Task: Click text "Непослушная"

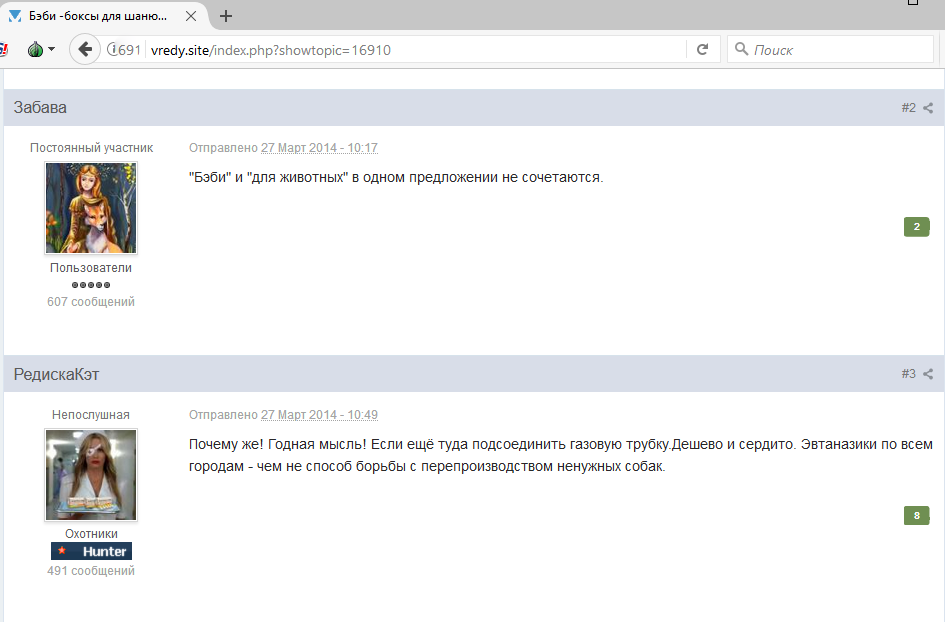Action: tap(91, 415)
